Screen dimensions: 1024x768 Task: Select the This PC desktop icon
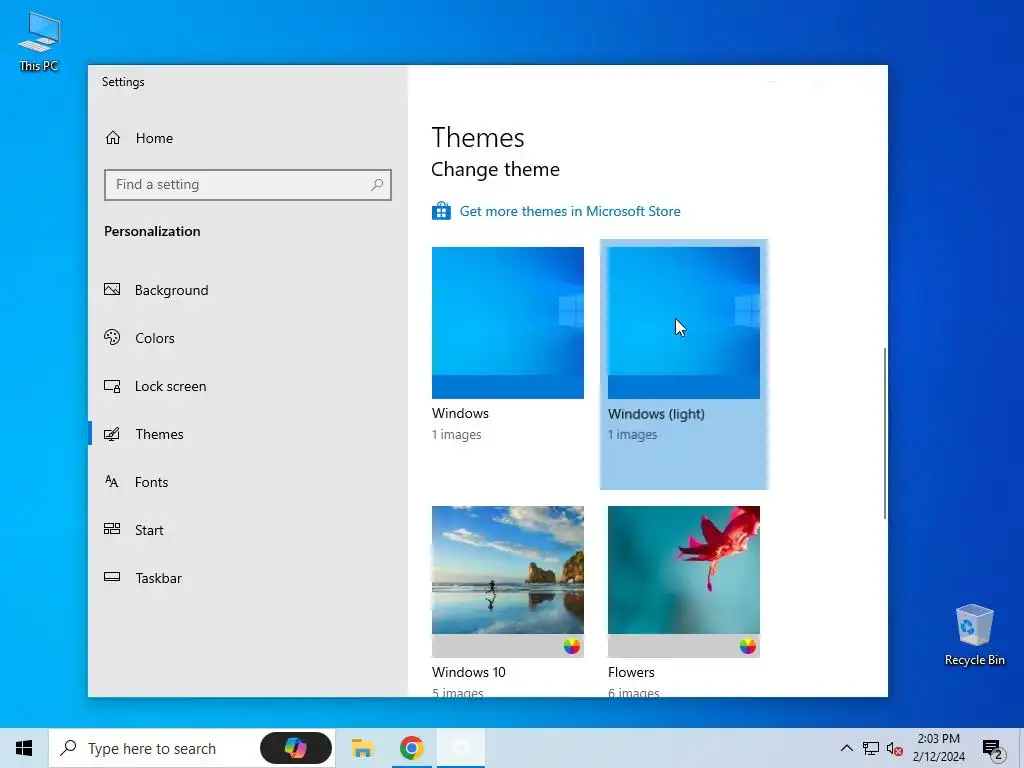(39, 42)
